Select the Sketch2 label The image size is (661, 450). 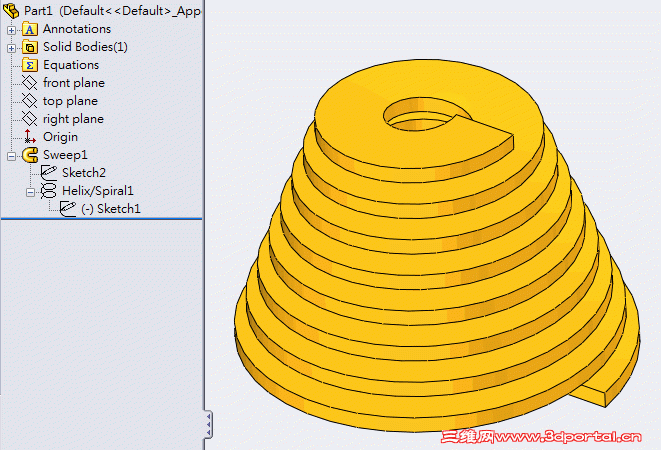(x=83, y=173)
